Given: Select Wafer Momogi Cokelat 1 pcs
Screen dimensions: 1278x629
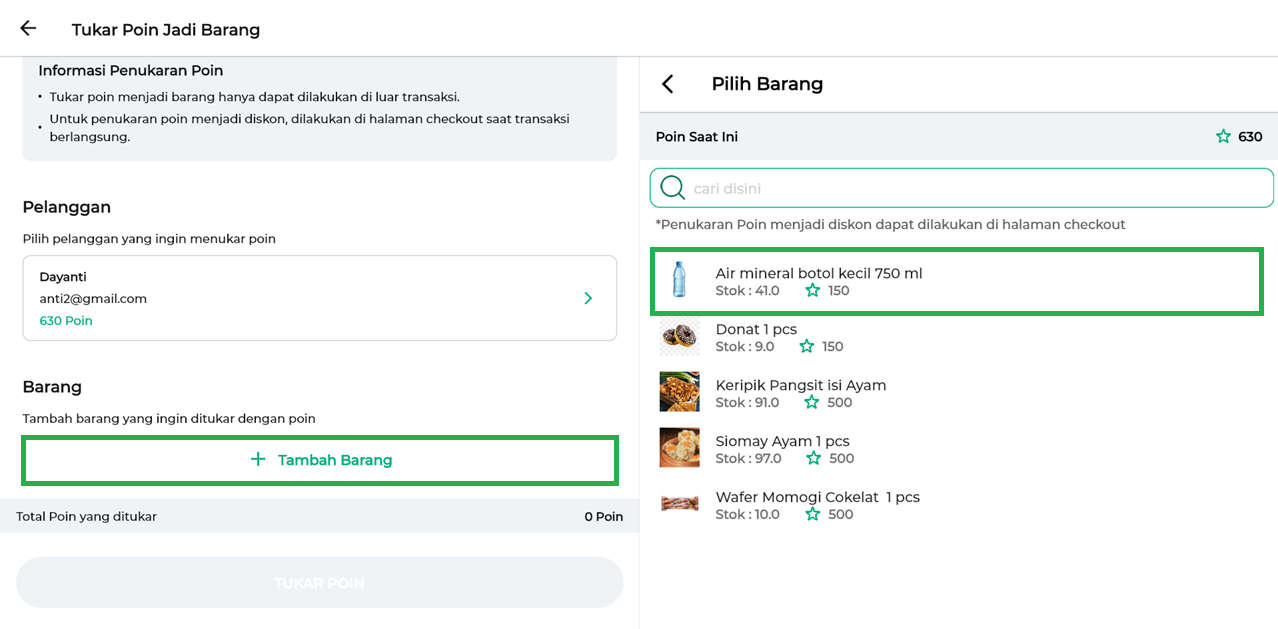Looking at the screenshot, I should click(817, 498).
